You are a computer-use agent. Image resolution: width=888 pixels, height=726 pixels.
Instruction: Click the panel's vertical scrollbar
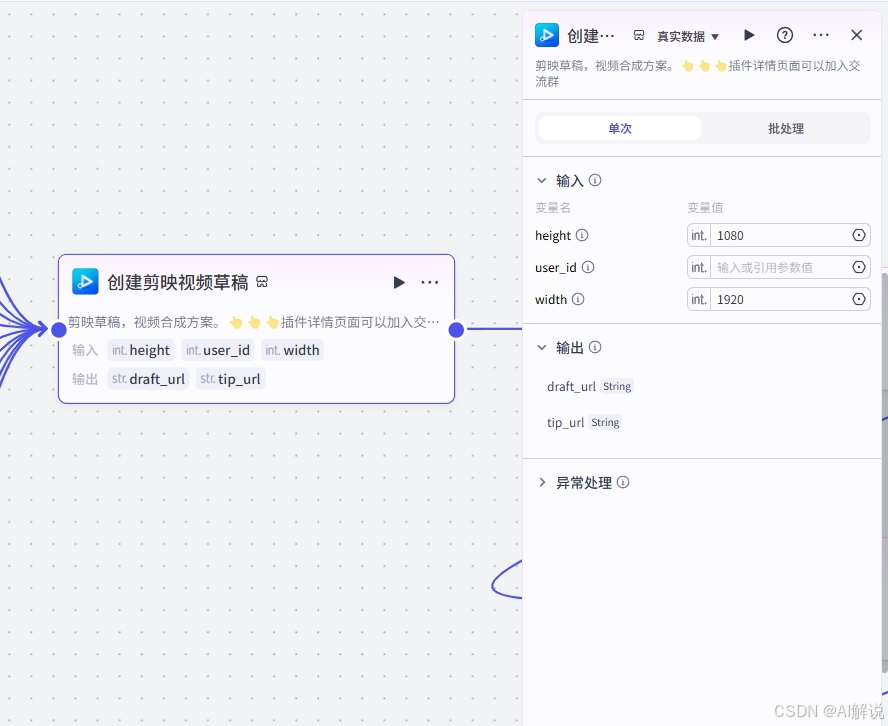tap(885, 473)
